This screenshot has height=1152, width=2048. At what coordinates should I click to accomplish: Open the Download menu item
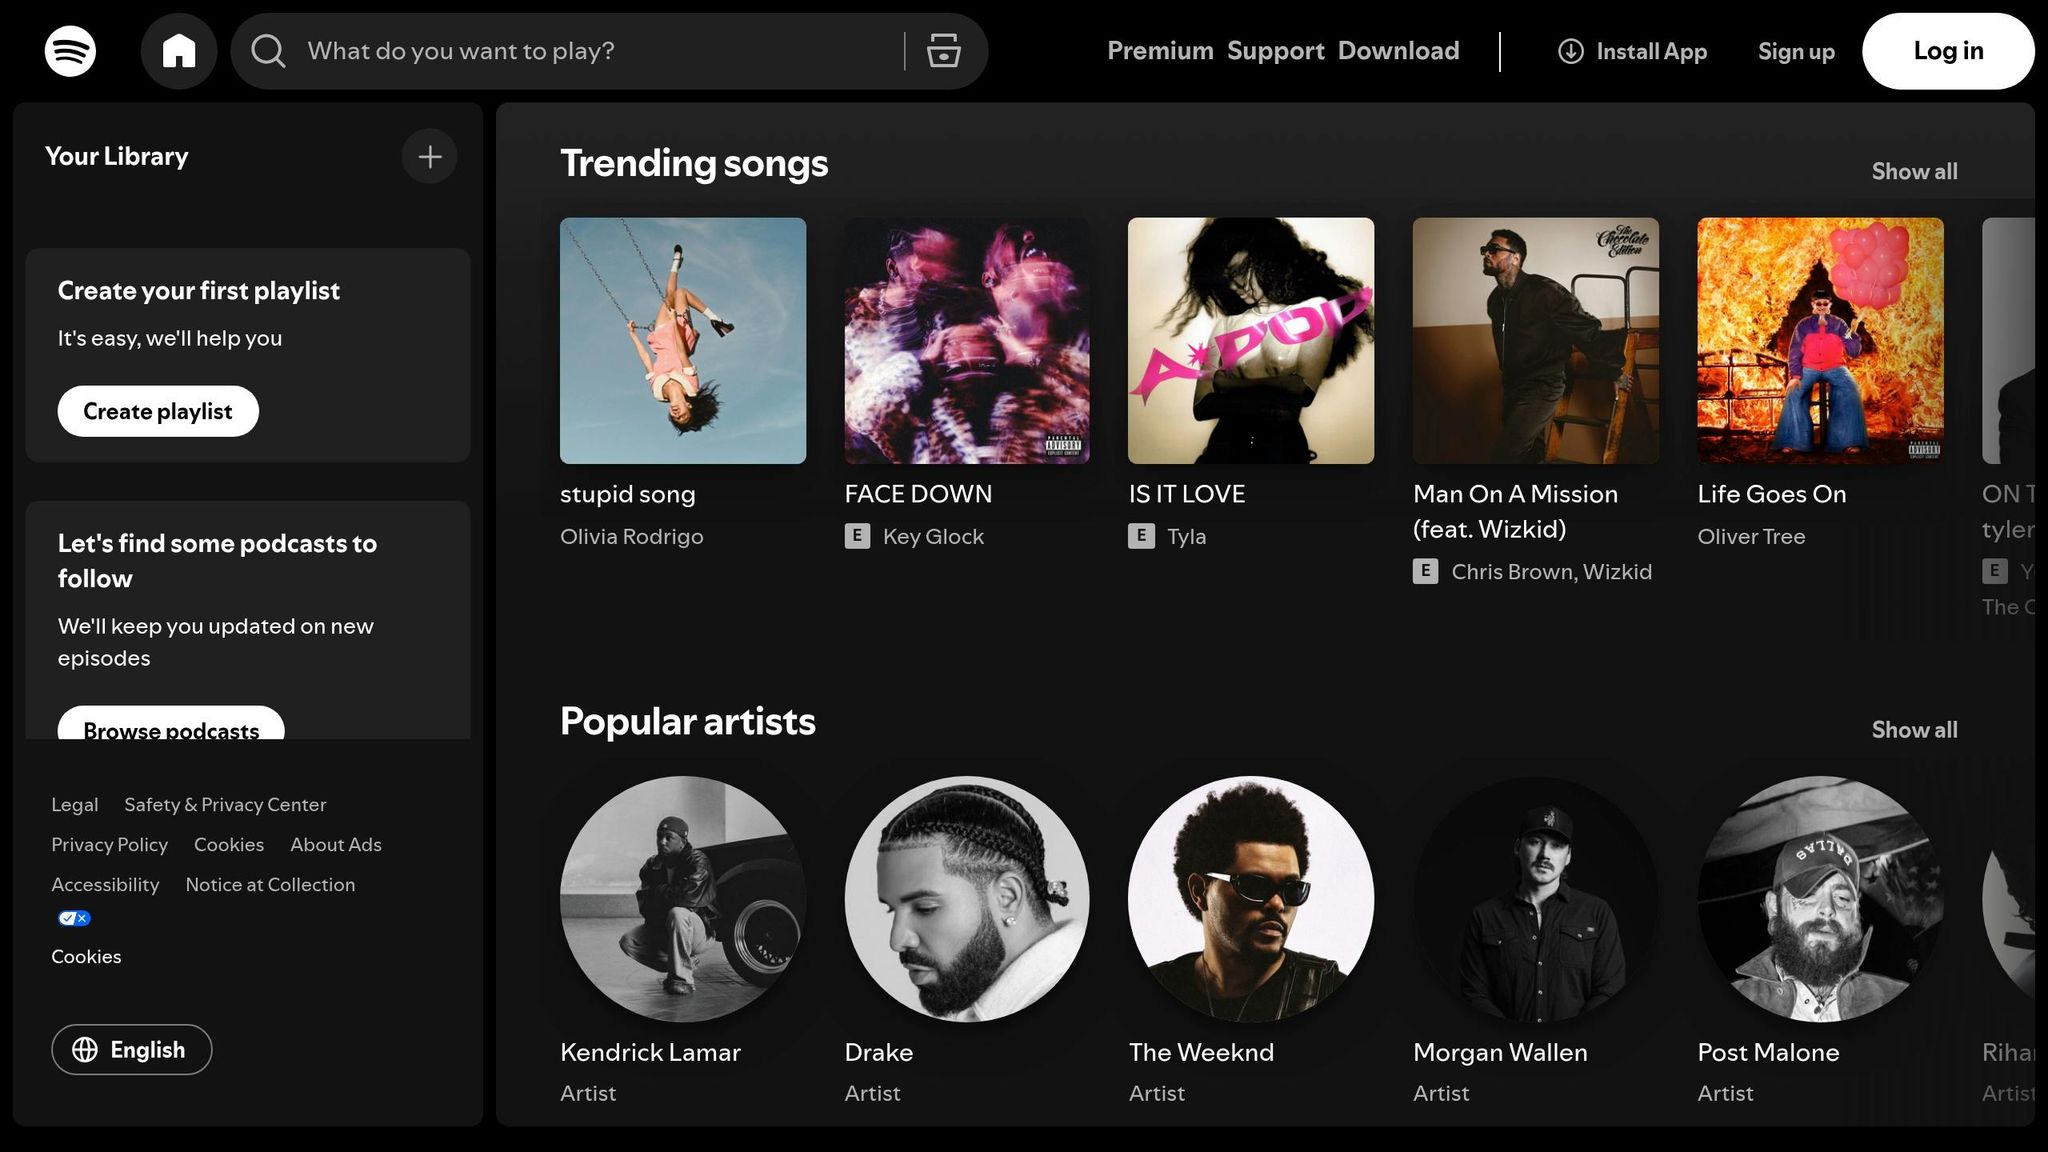(1399, 51)
